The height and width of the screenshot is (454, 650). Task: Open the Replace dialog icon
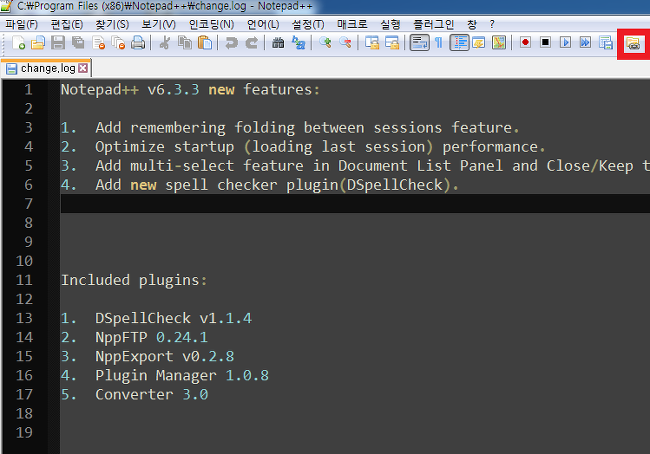(x=298, y=43)
